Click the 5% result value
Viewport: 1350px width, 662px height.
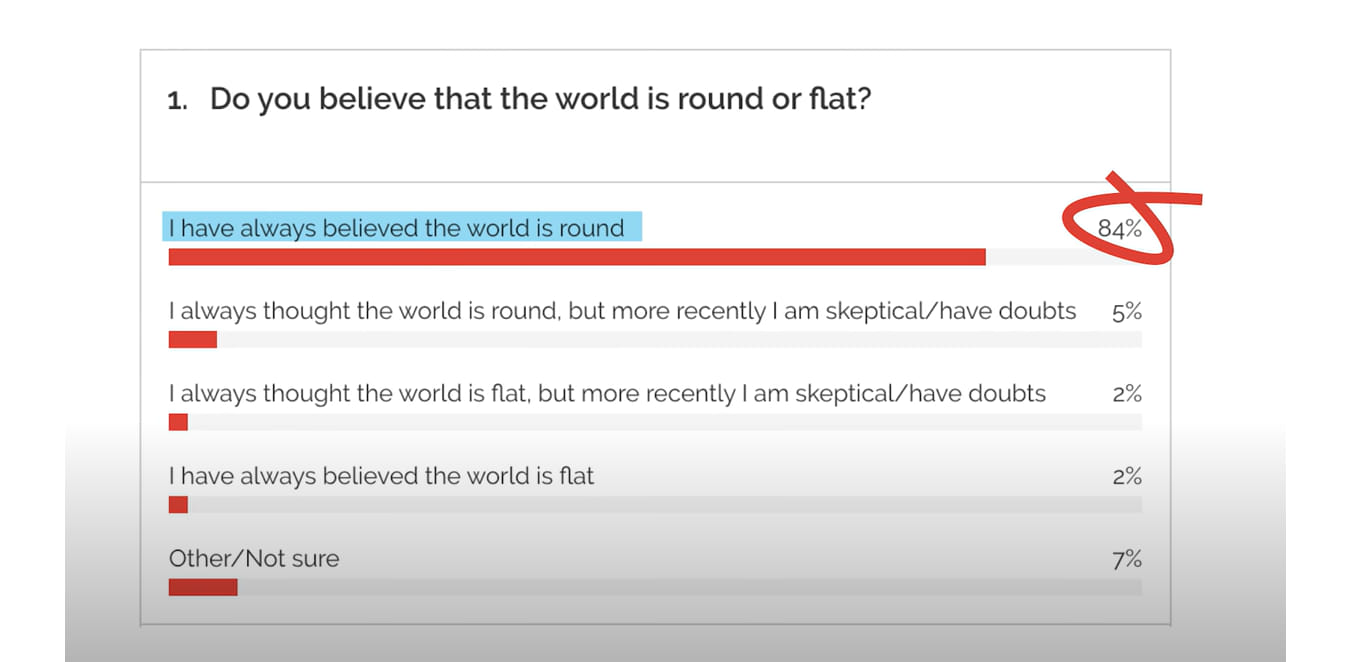pyautogui.click(x=1126, y=312)
